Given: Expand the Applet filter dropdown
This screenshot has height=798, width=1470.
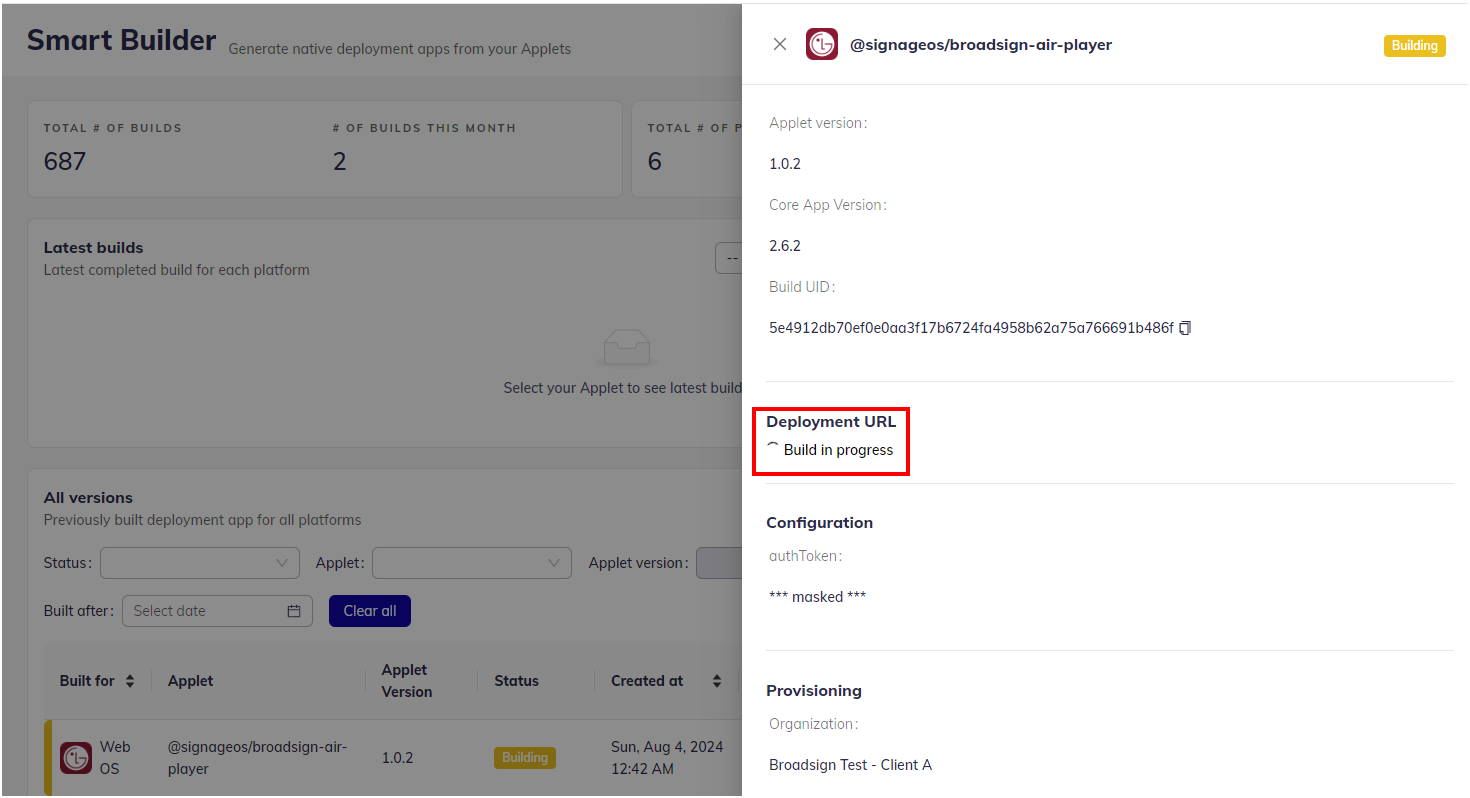Looking at the screenshot, I should [472, 563].
